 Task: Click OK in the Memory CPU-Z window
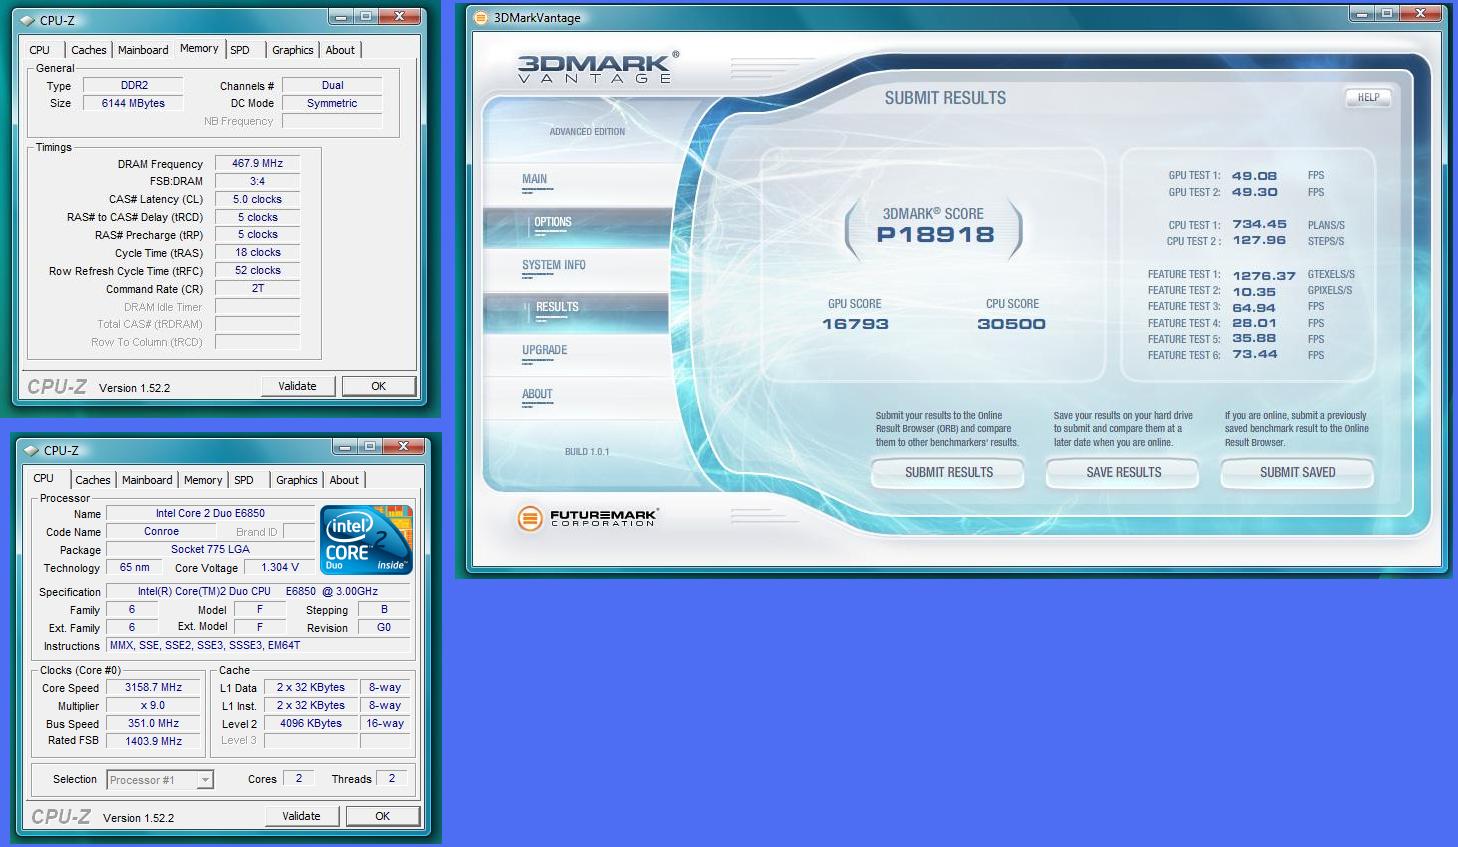coord(379,386)
